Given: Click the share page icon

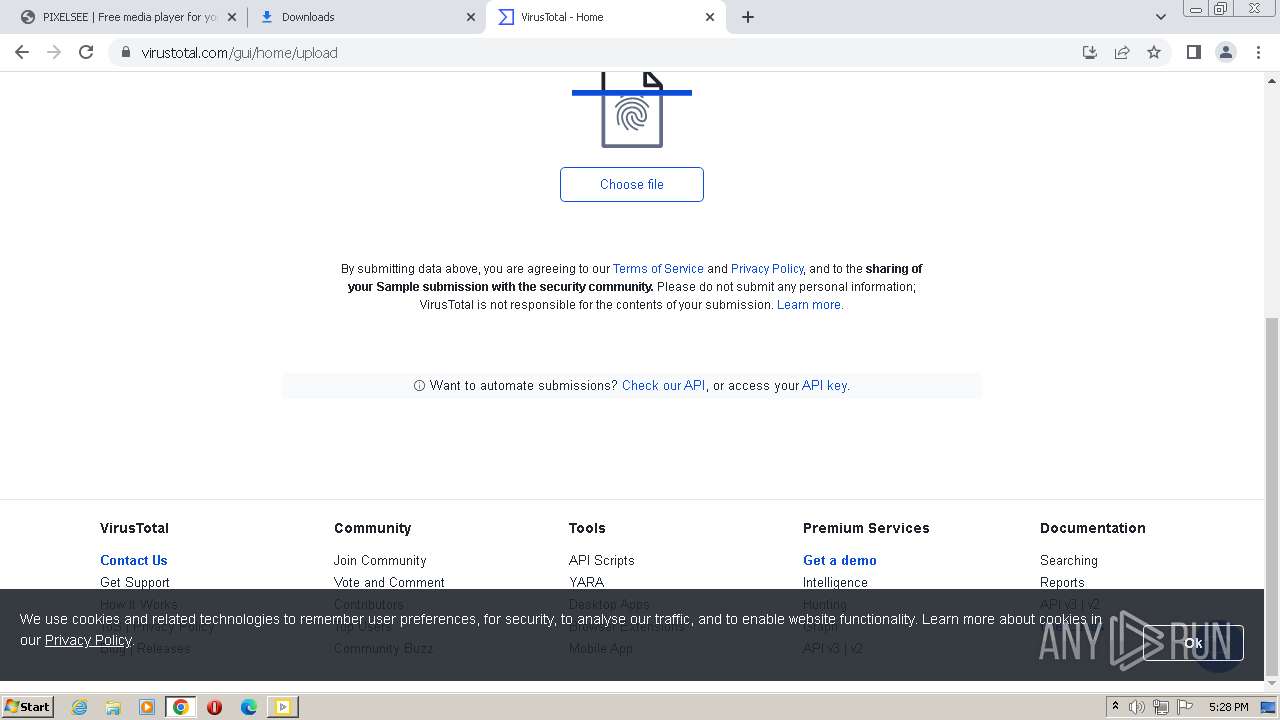Looking at the screenshot, I should (x=1122, y=52).
